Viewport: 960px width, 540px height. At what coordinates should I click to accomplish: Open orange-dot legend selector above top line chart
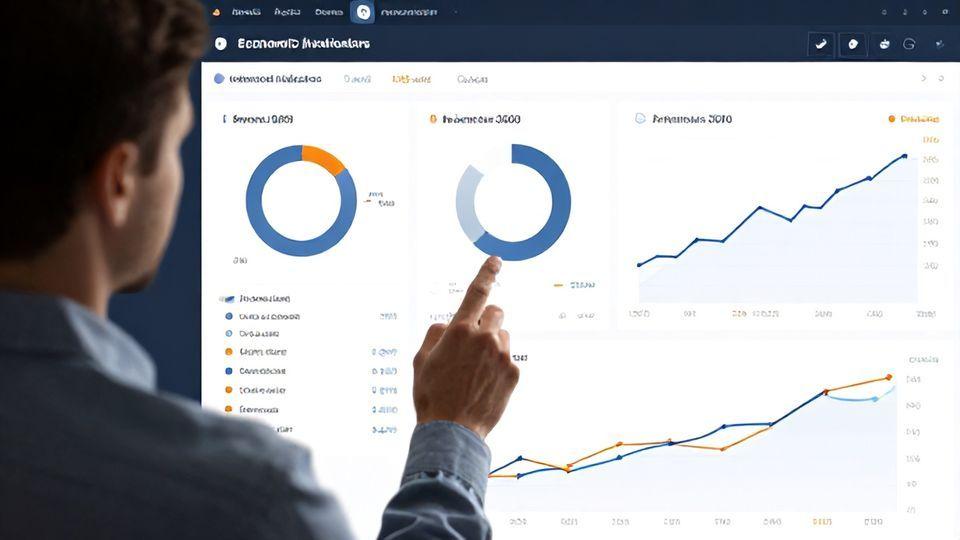[x=912, y=119]
